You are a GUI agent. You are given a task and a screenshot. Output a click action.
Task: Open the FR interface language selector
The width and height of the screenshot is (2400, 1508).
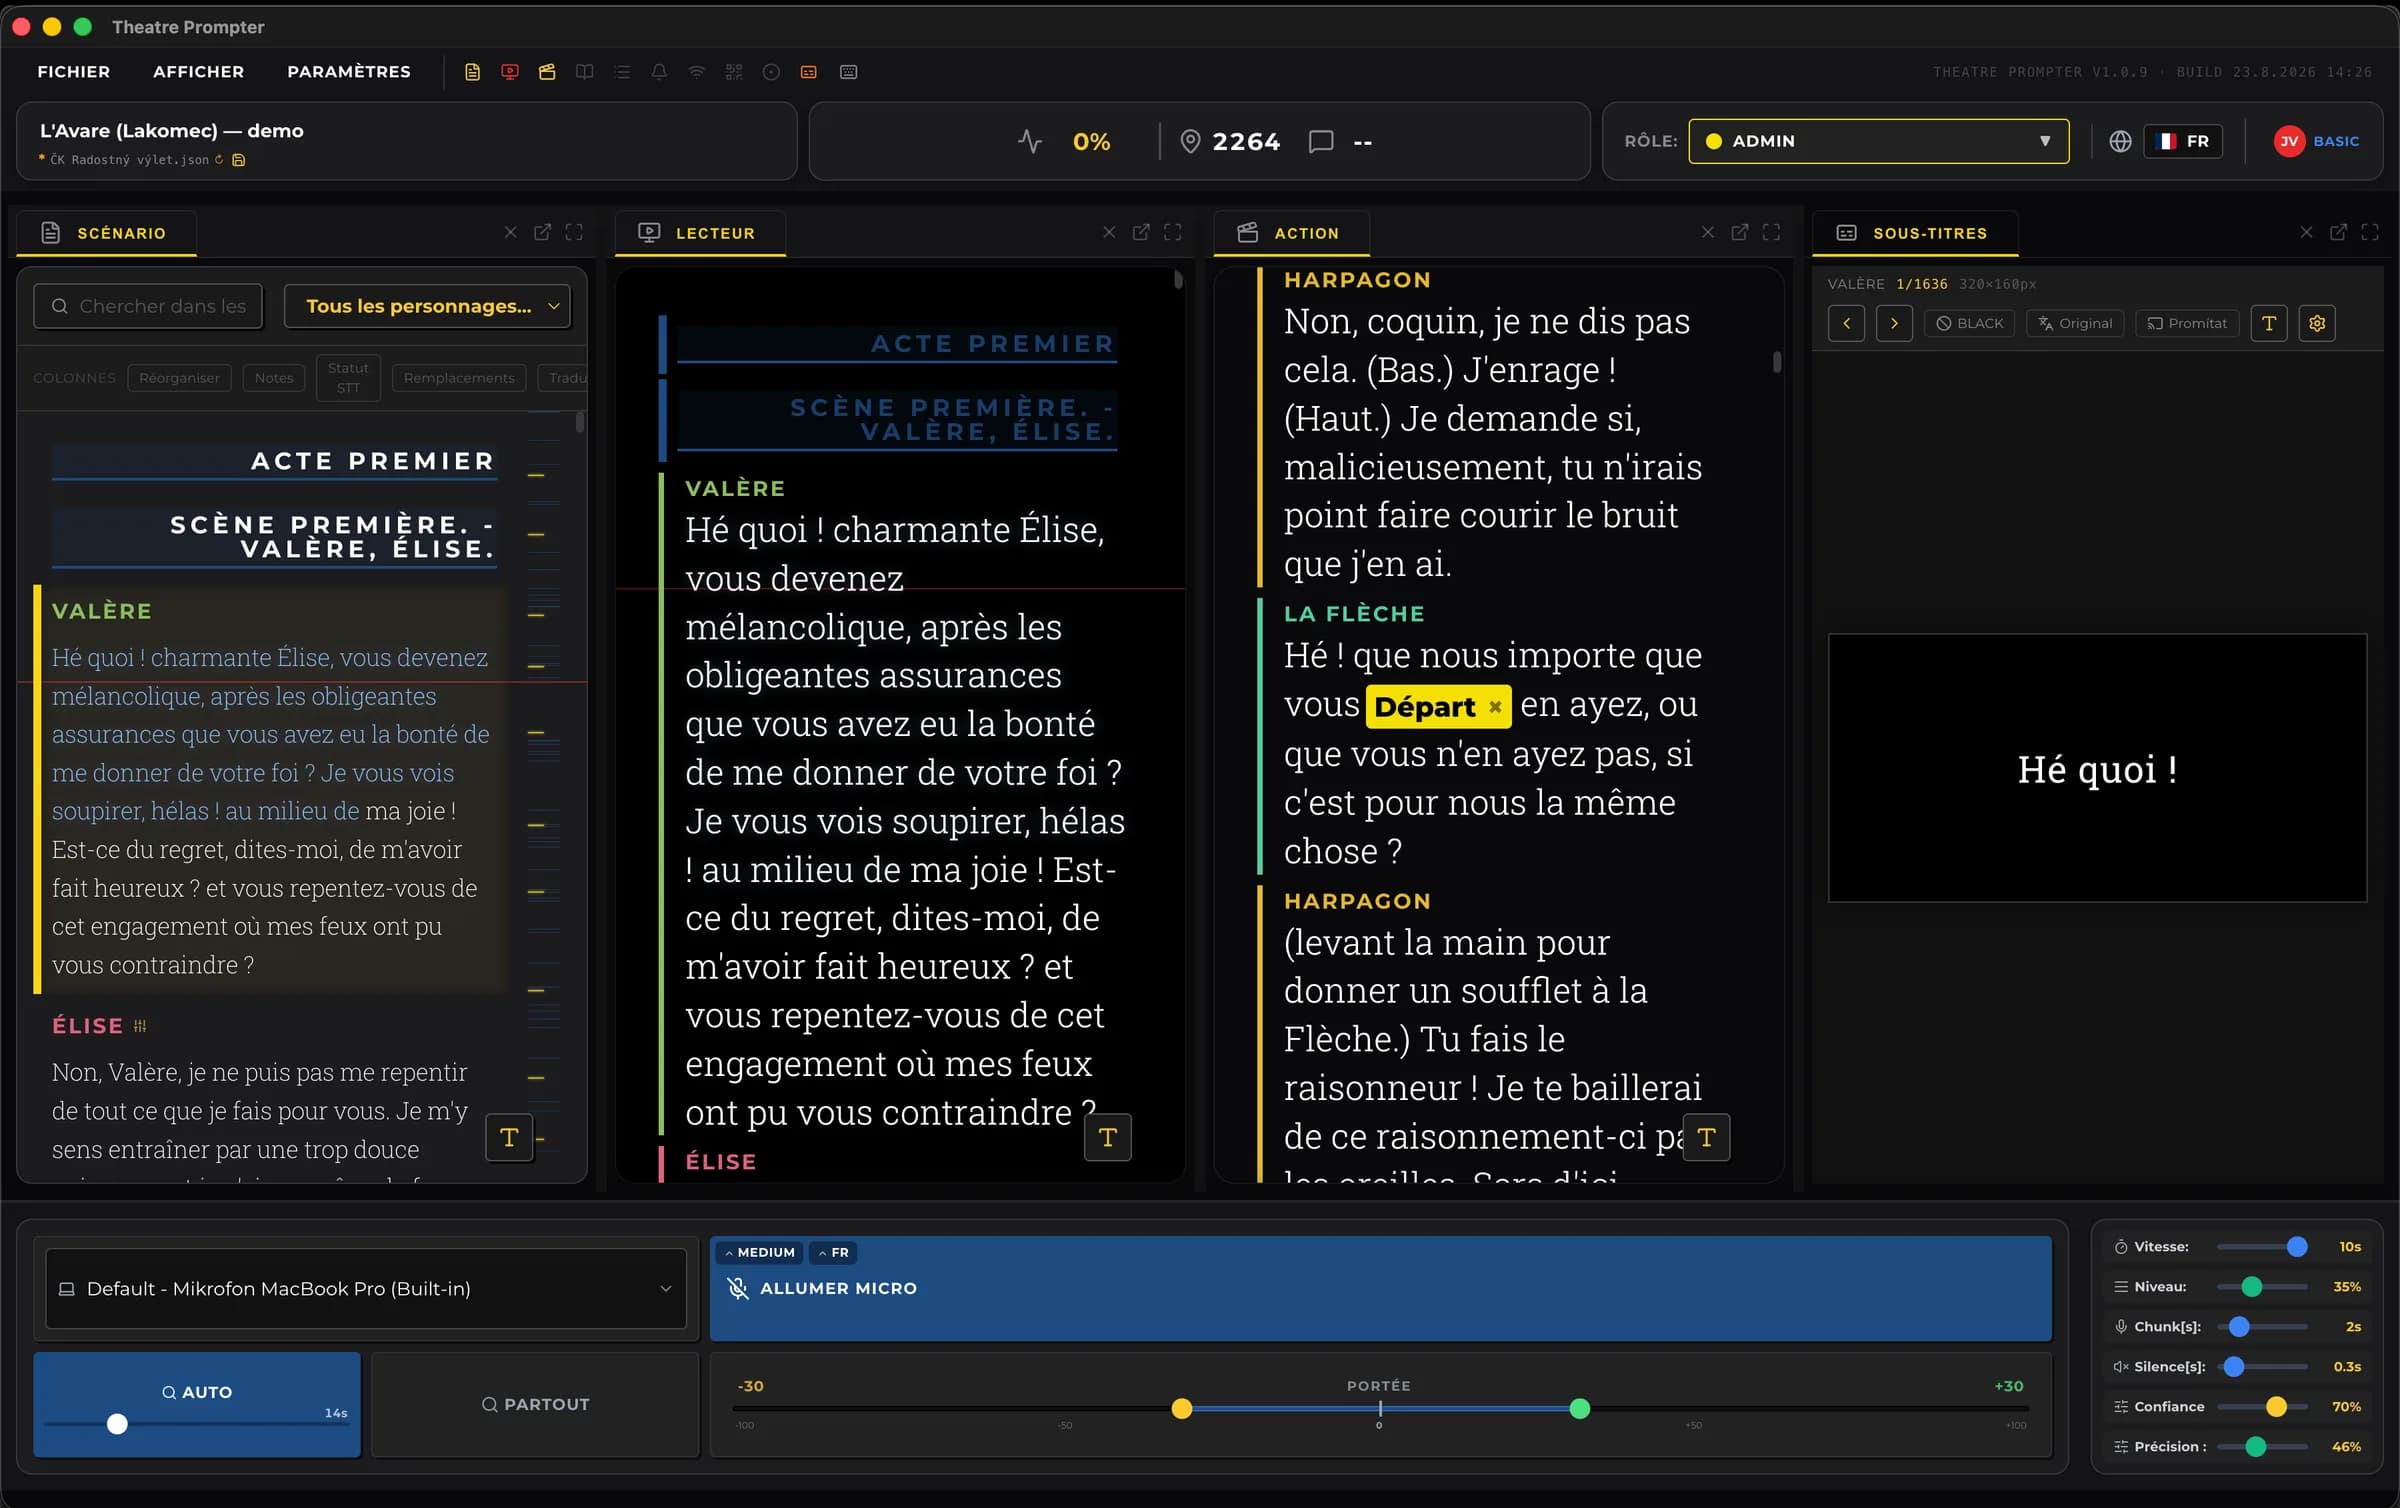2184,141
